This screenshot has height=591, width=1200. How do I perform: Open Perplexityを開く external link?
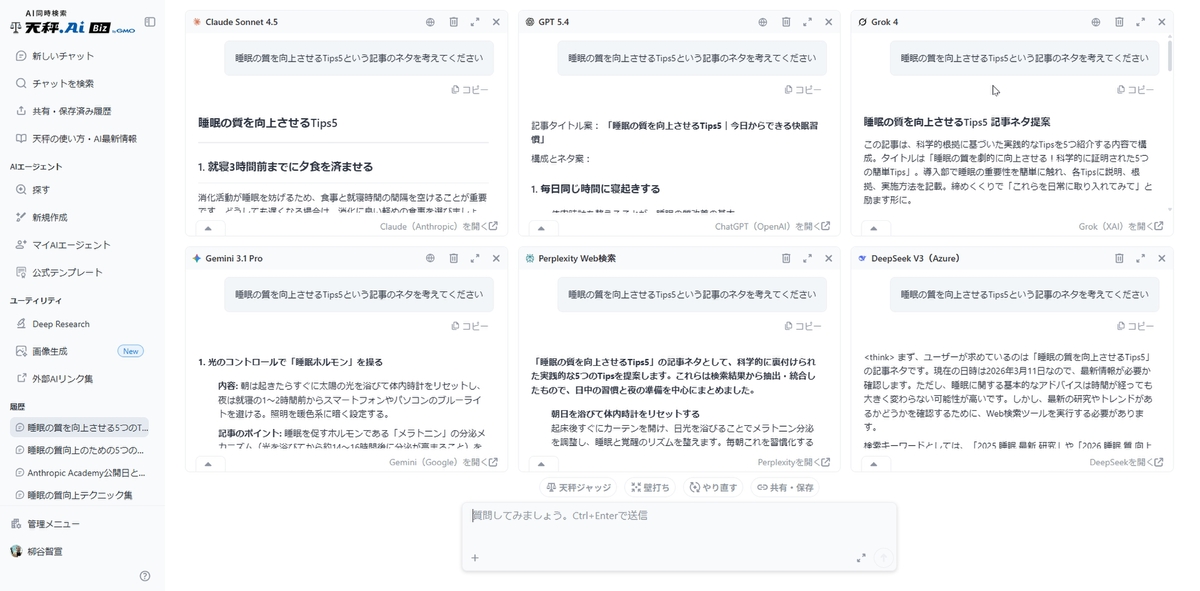point(794,463)
